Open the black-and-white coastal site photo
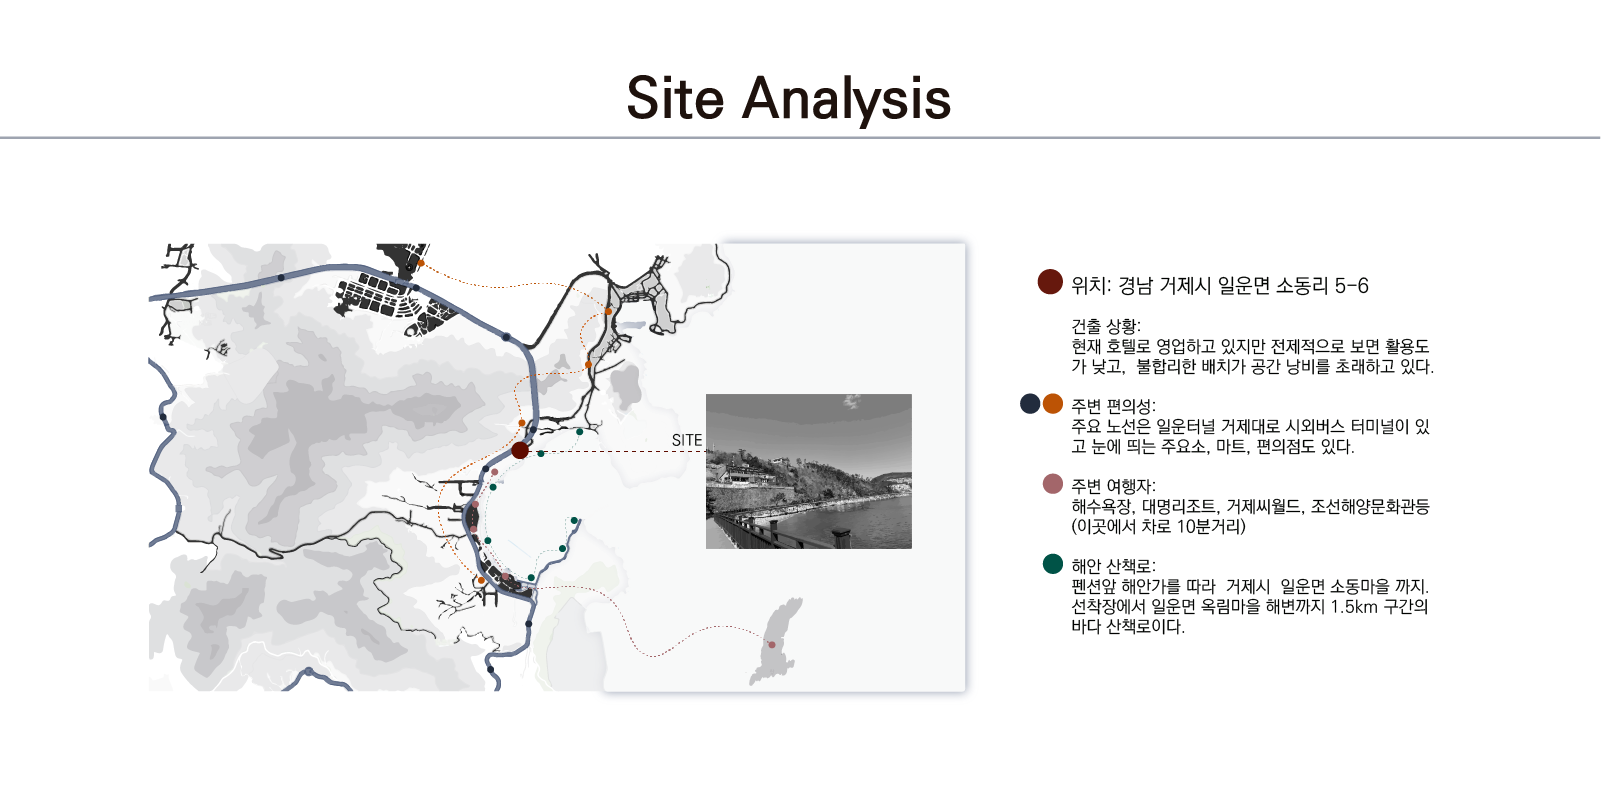 809,471
